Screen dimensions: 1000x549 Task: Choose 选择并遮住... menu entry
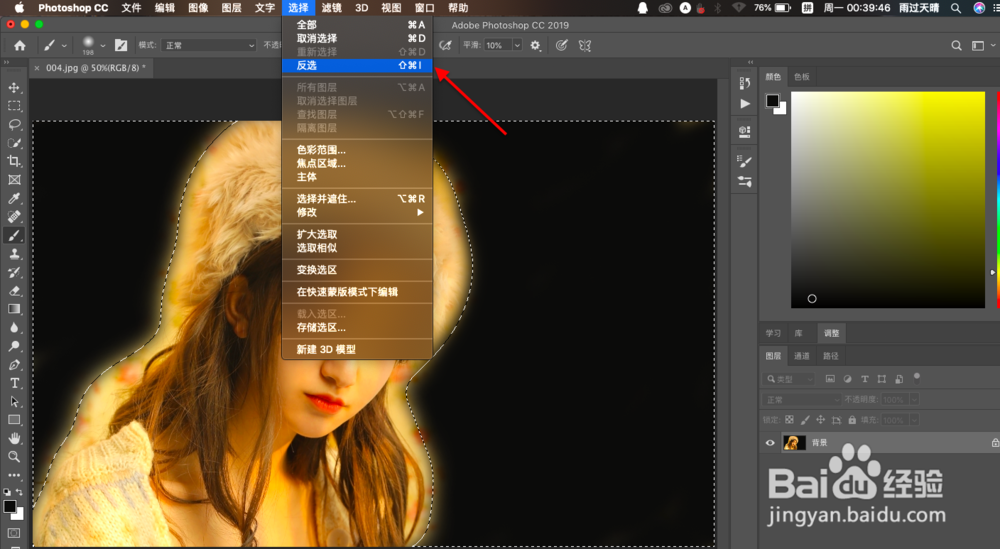click(x=357, y=199)
